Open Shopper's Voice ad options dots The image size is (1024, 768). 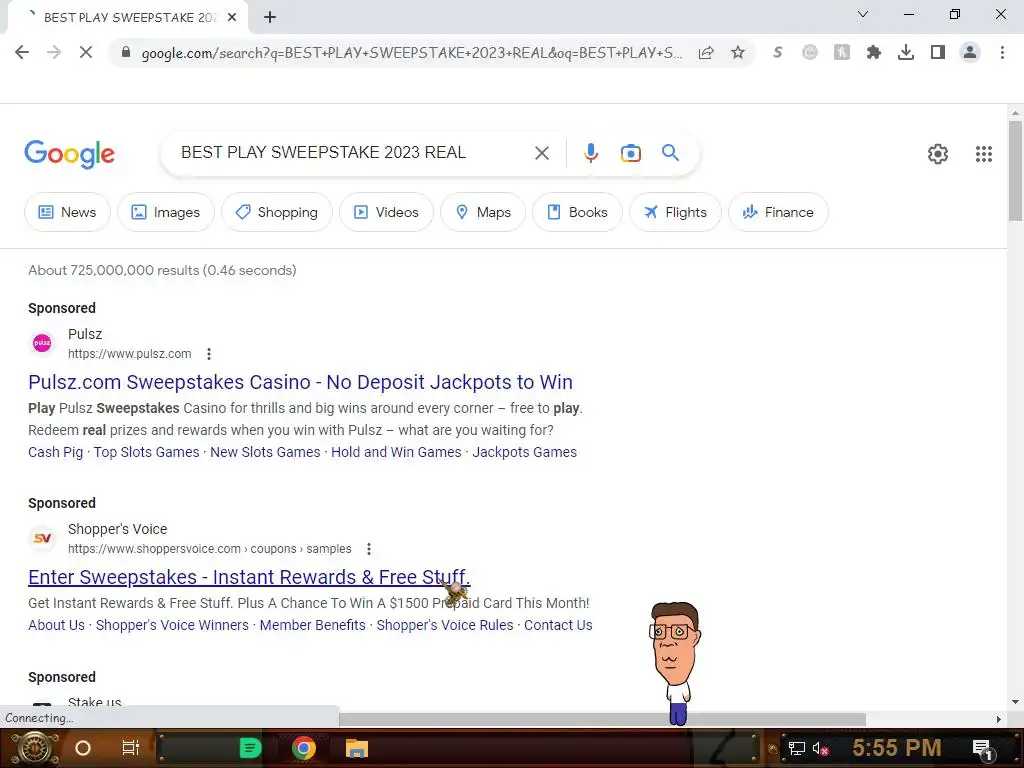pos(369,549)
